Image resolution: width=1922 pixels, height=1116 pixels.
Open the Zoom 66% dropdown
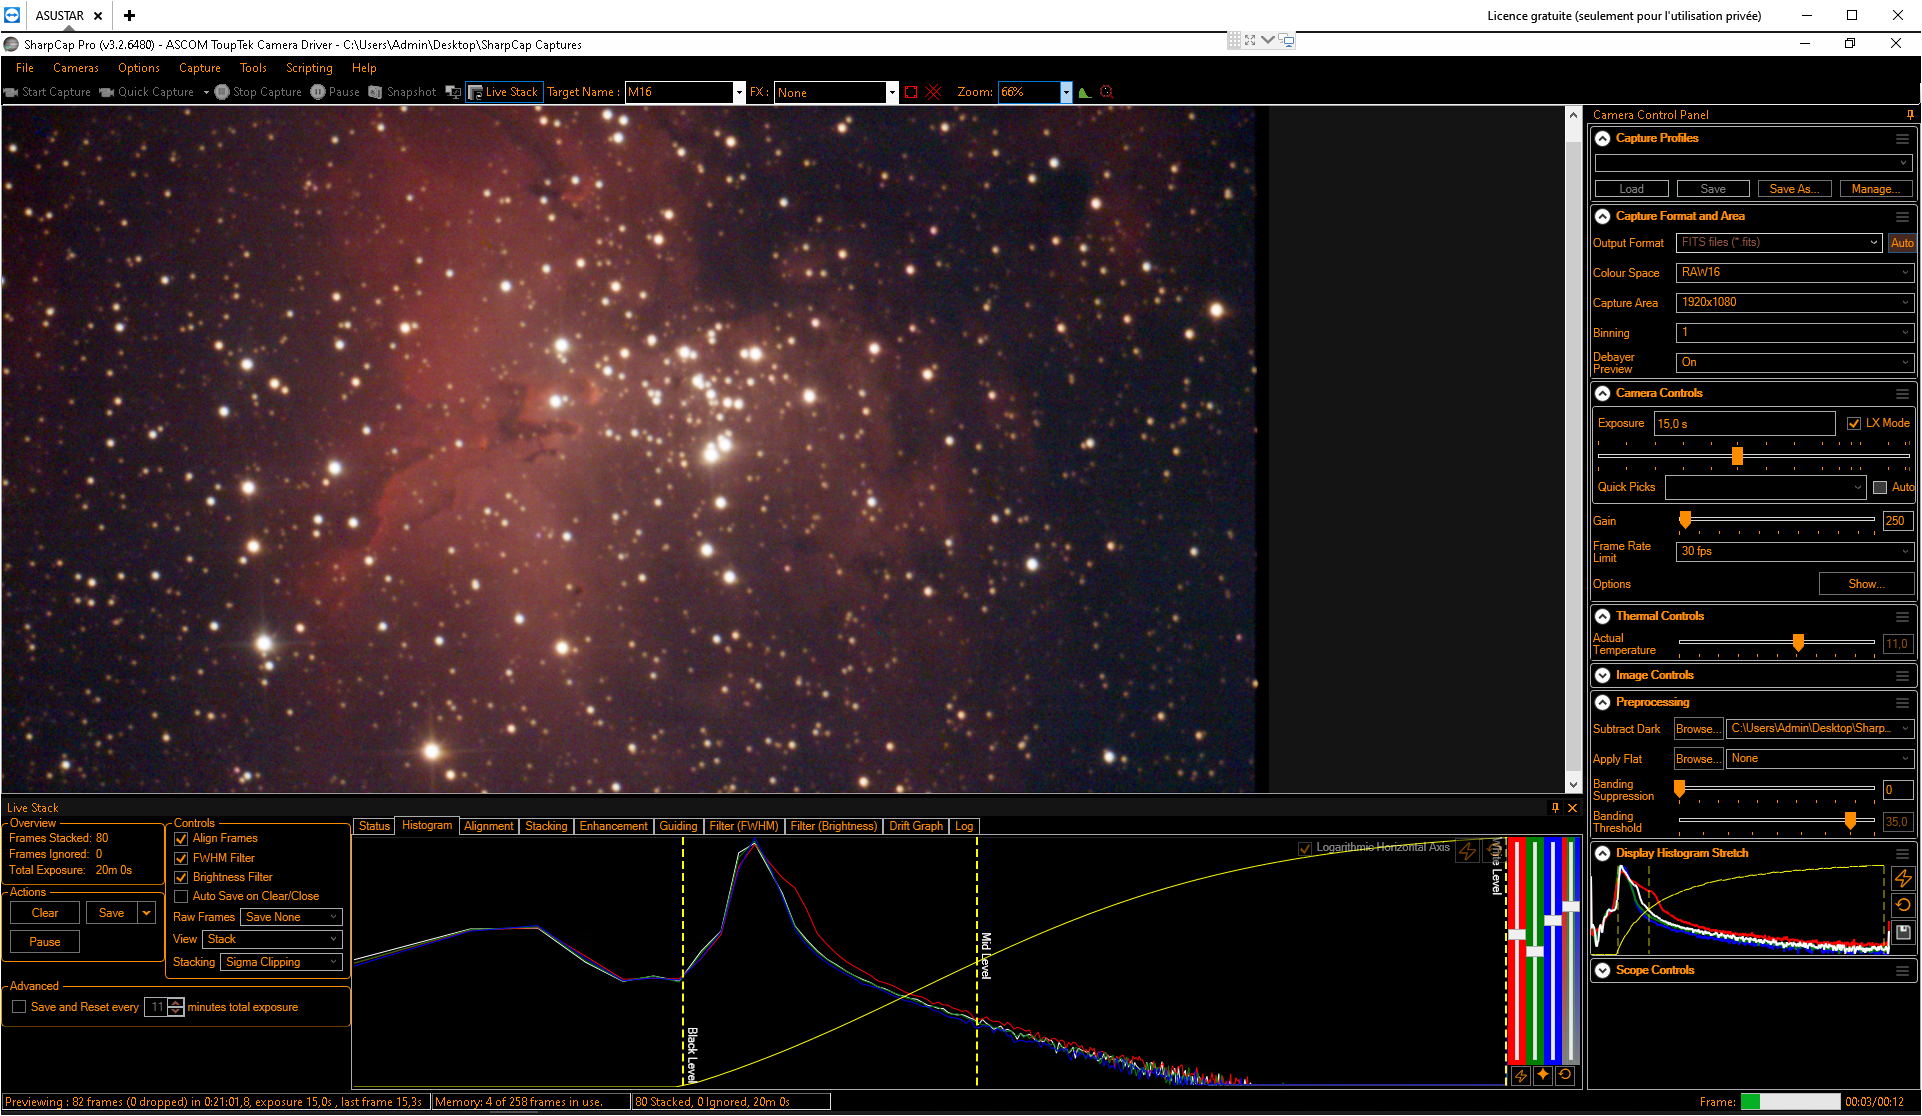[x=1066, y=92]
